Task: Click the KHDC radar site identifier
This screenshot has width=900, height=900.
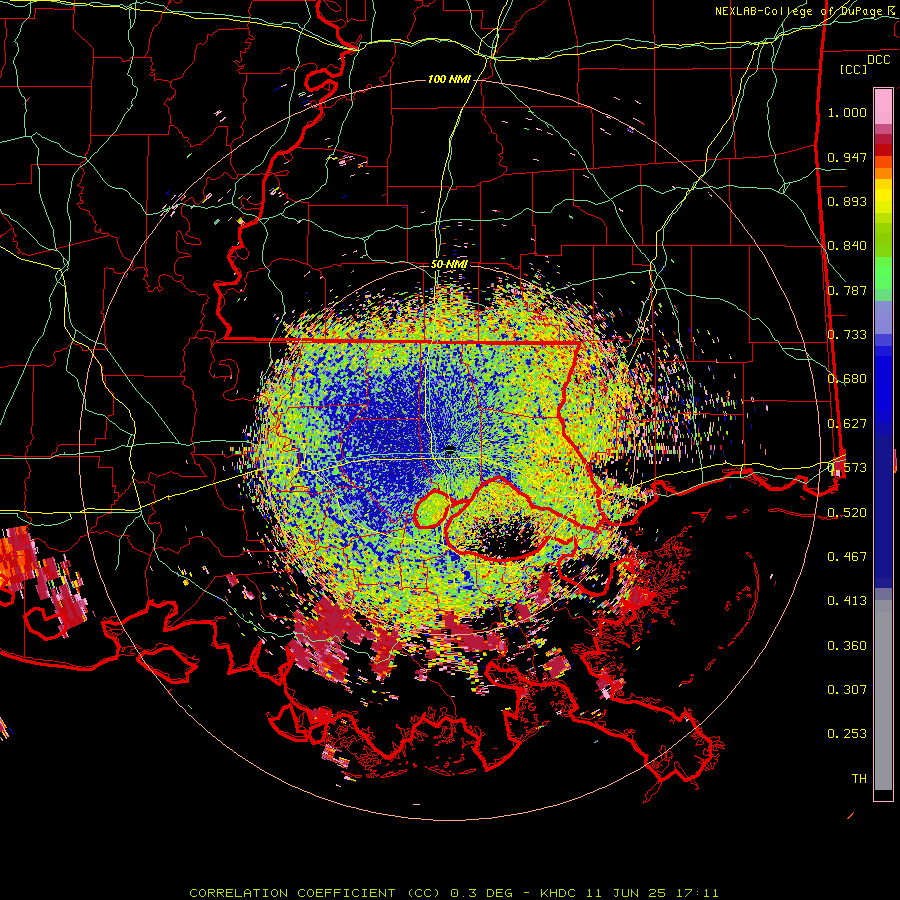Action: pos(557,893)
